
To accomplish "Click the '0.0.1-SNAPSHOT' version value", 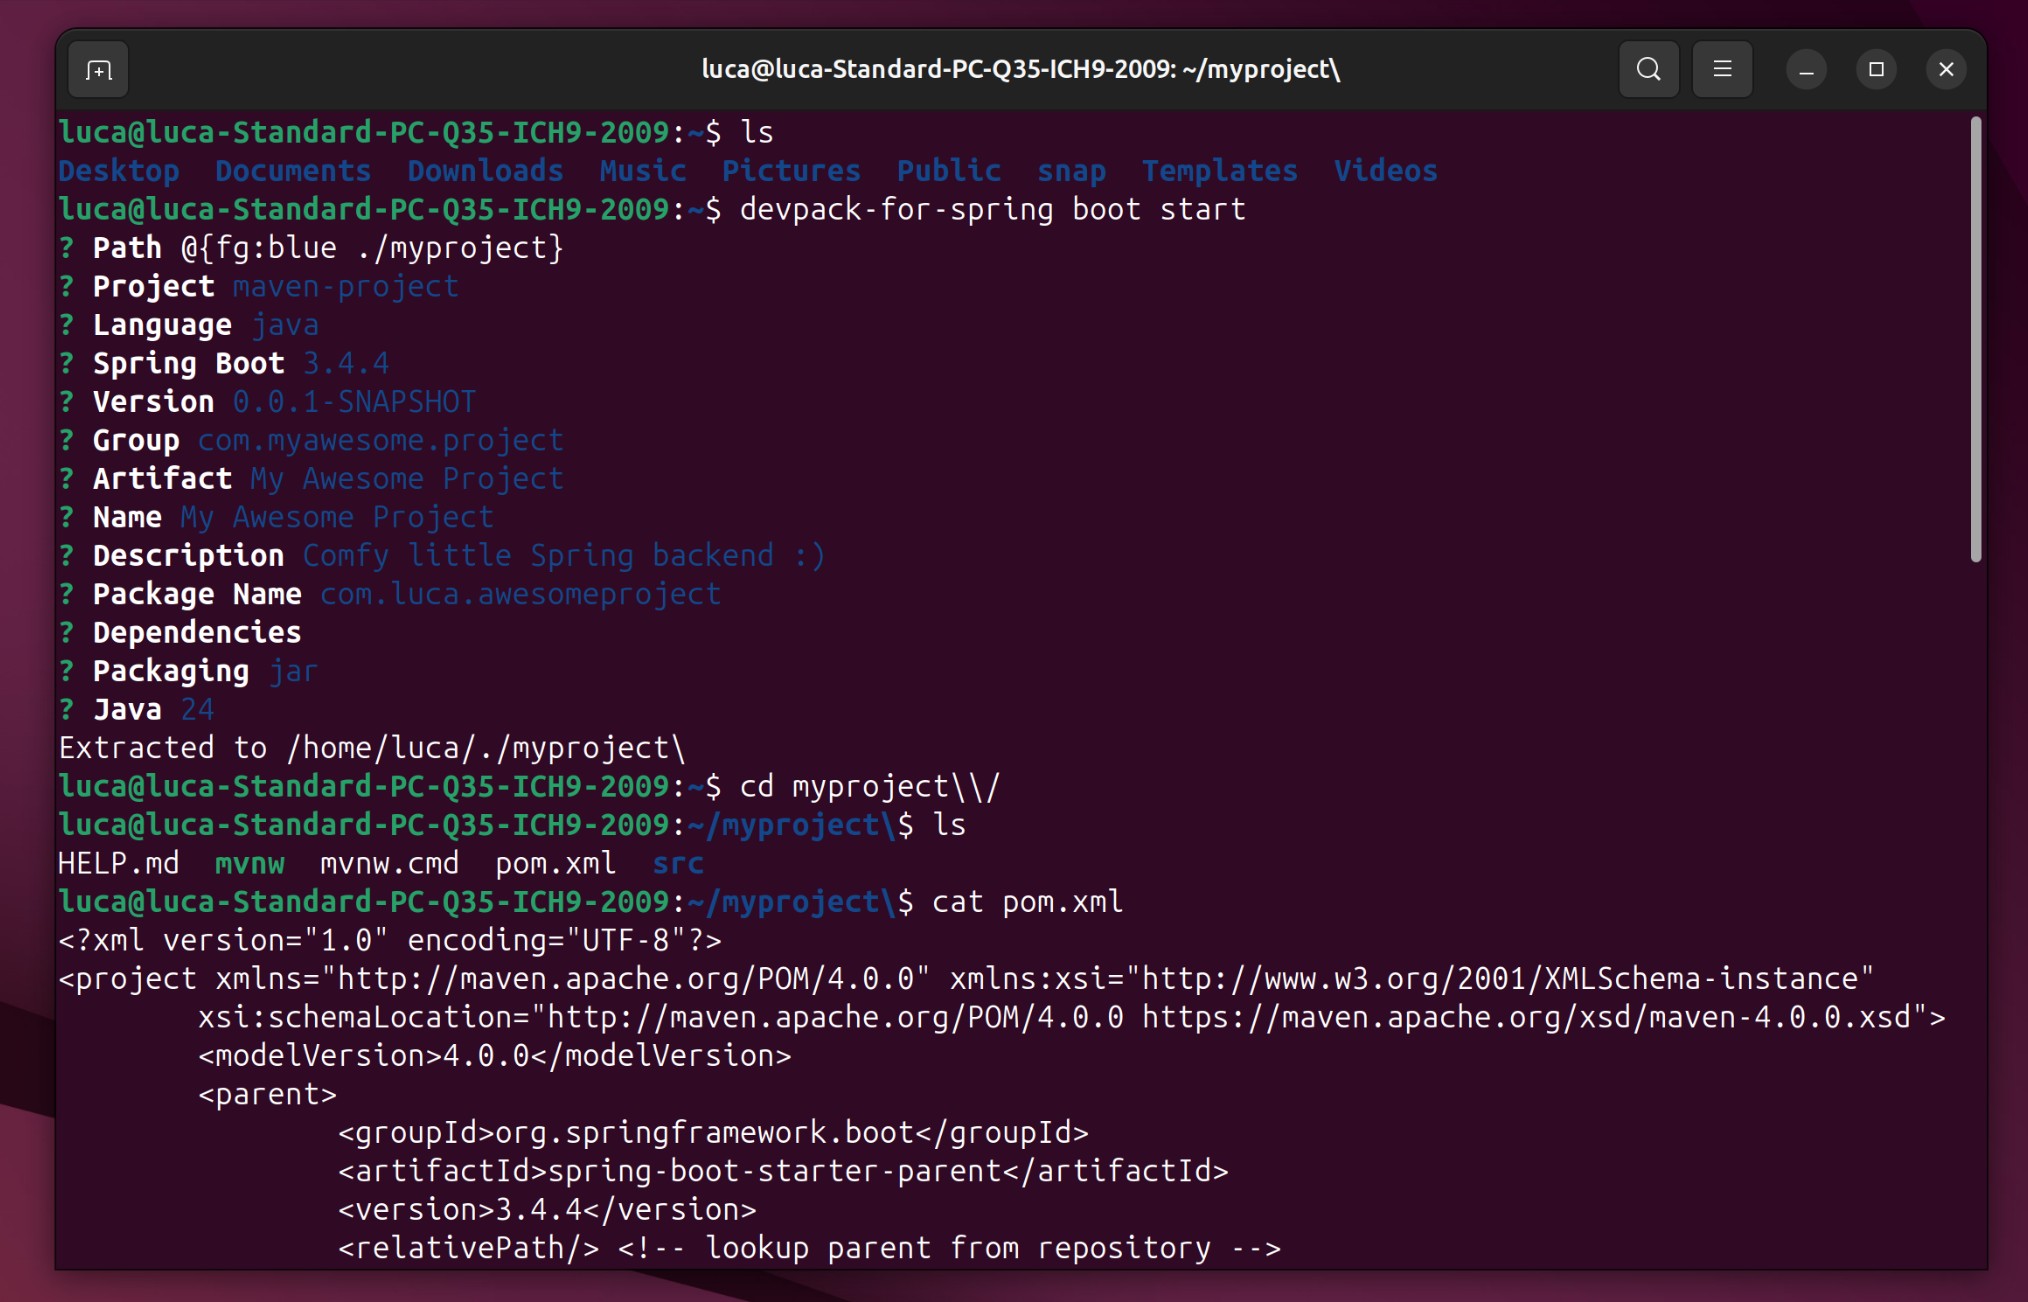I will [354, 402].
